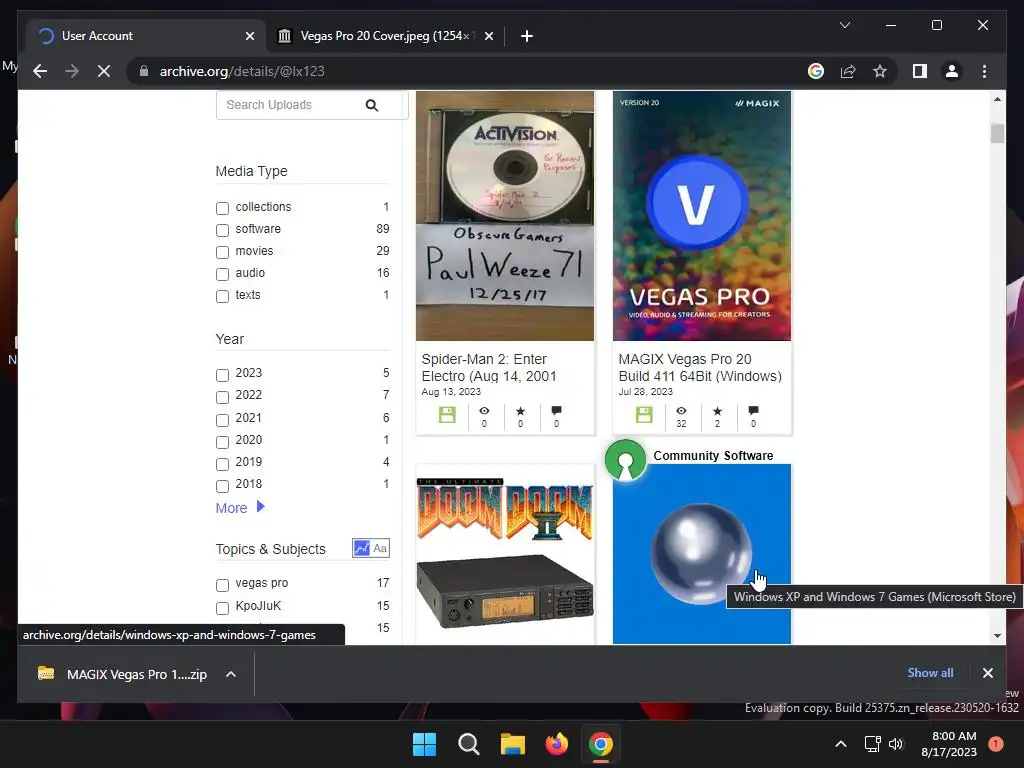
Task: Filter by year 2020
Action: coord(222,441)
